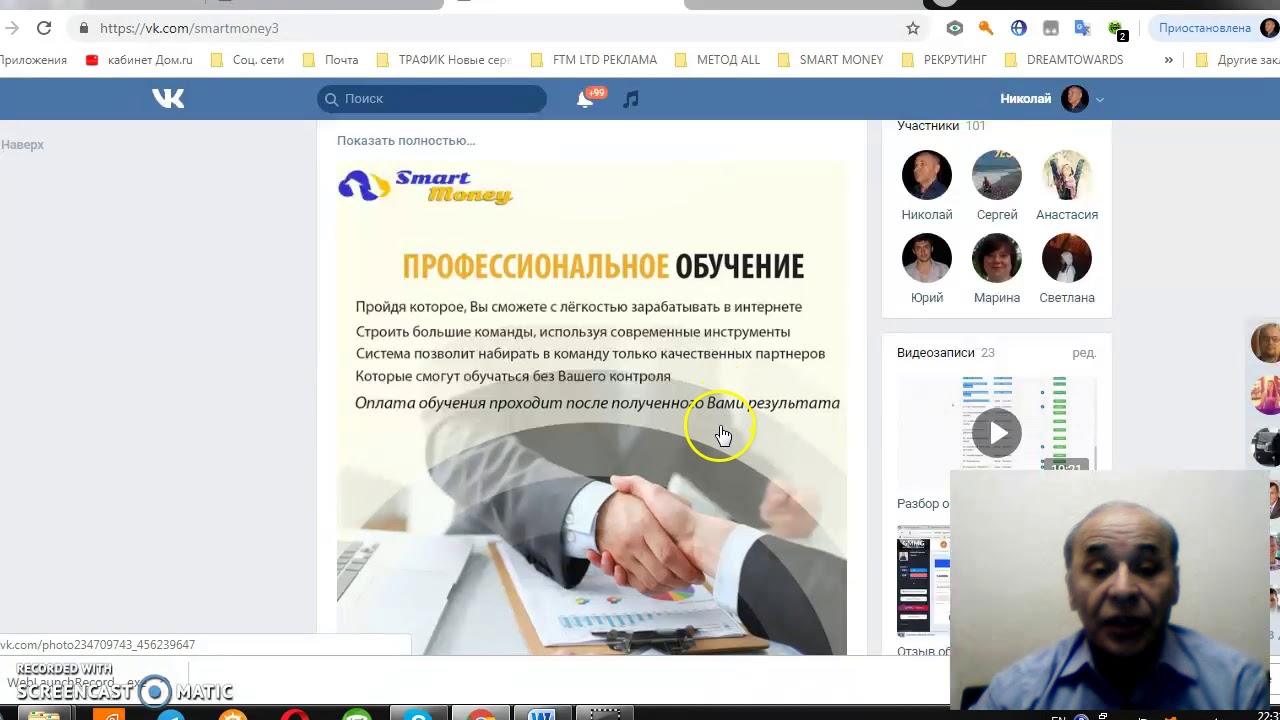Open the DREAMTOWARDS bookmark folder
1280x720 pixels.
coord(1063,60)
